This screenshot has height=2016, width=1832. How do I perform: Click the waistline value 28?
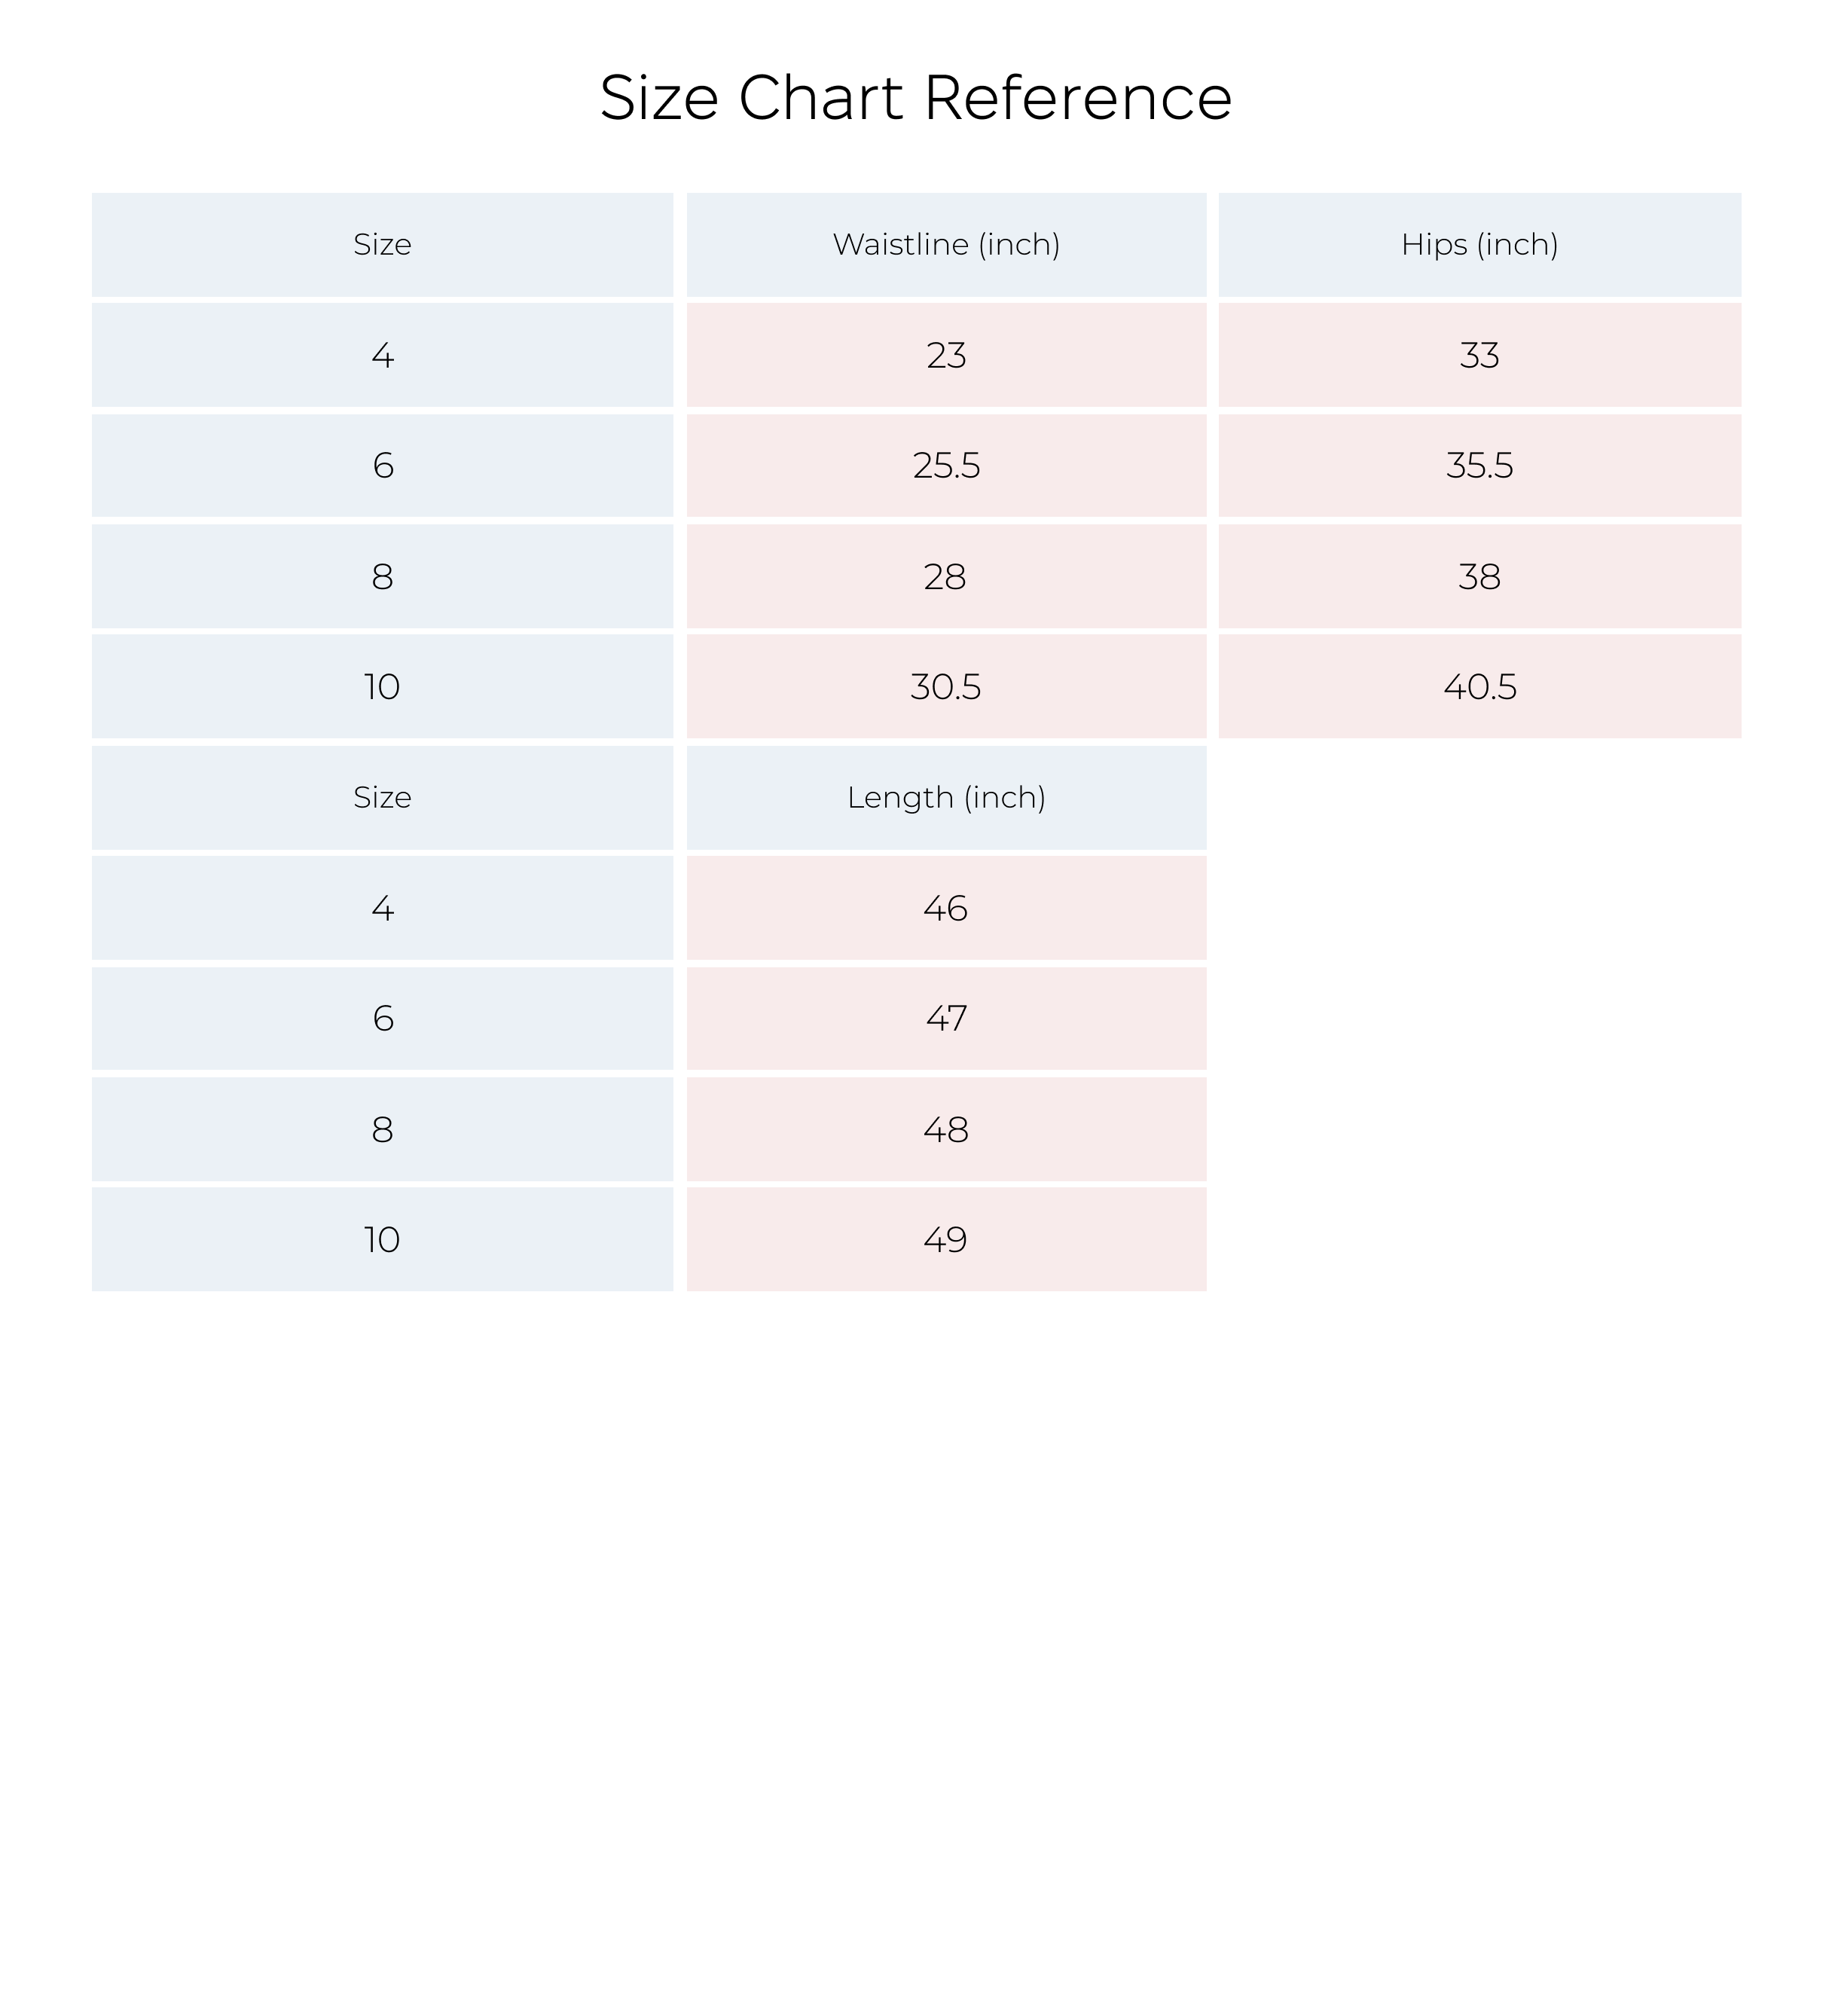(x=946, y=576)
